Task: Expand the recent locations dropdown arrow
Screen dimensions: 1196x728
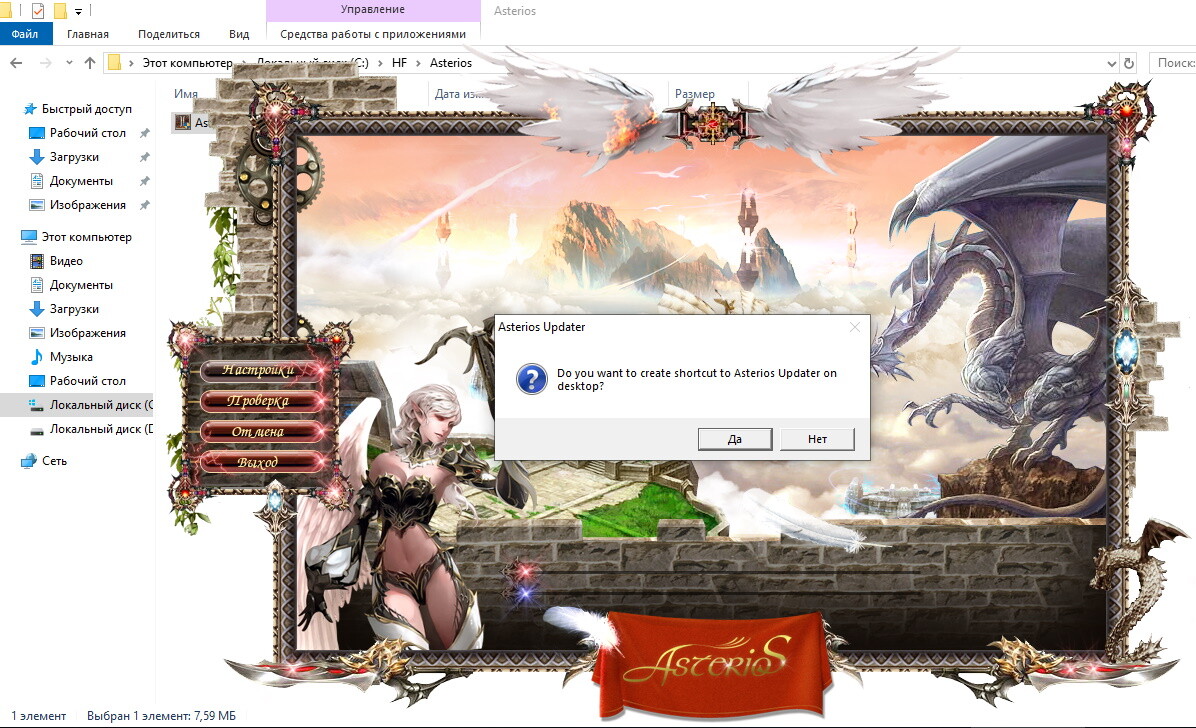Action: point(68,63)
